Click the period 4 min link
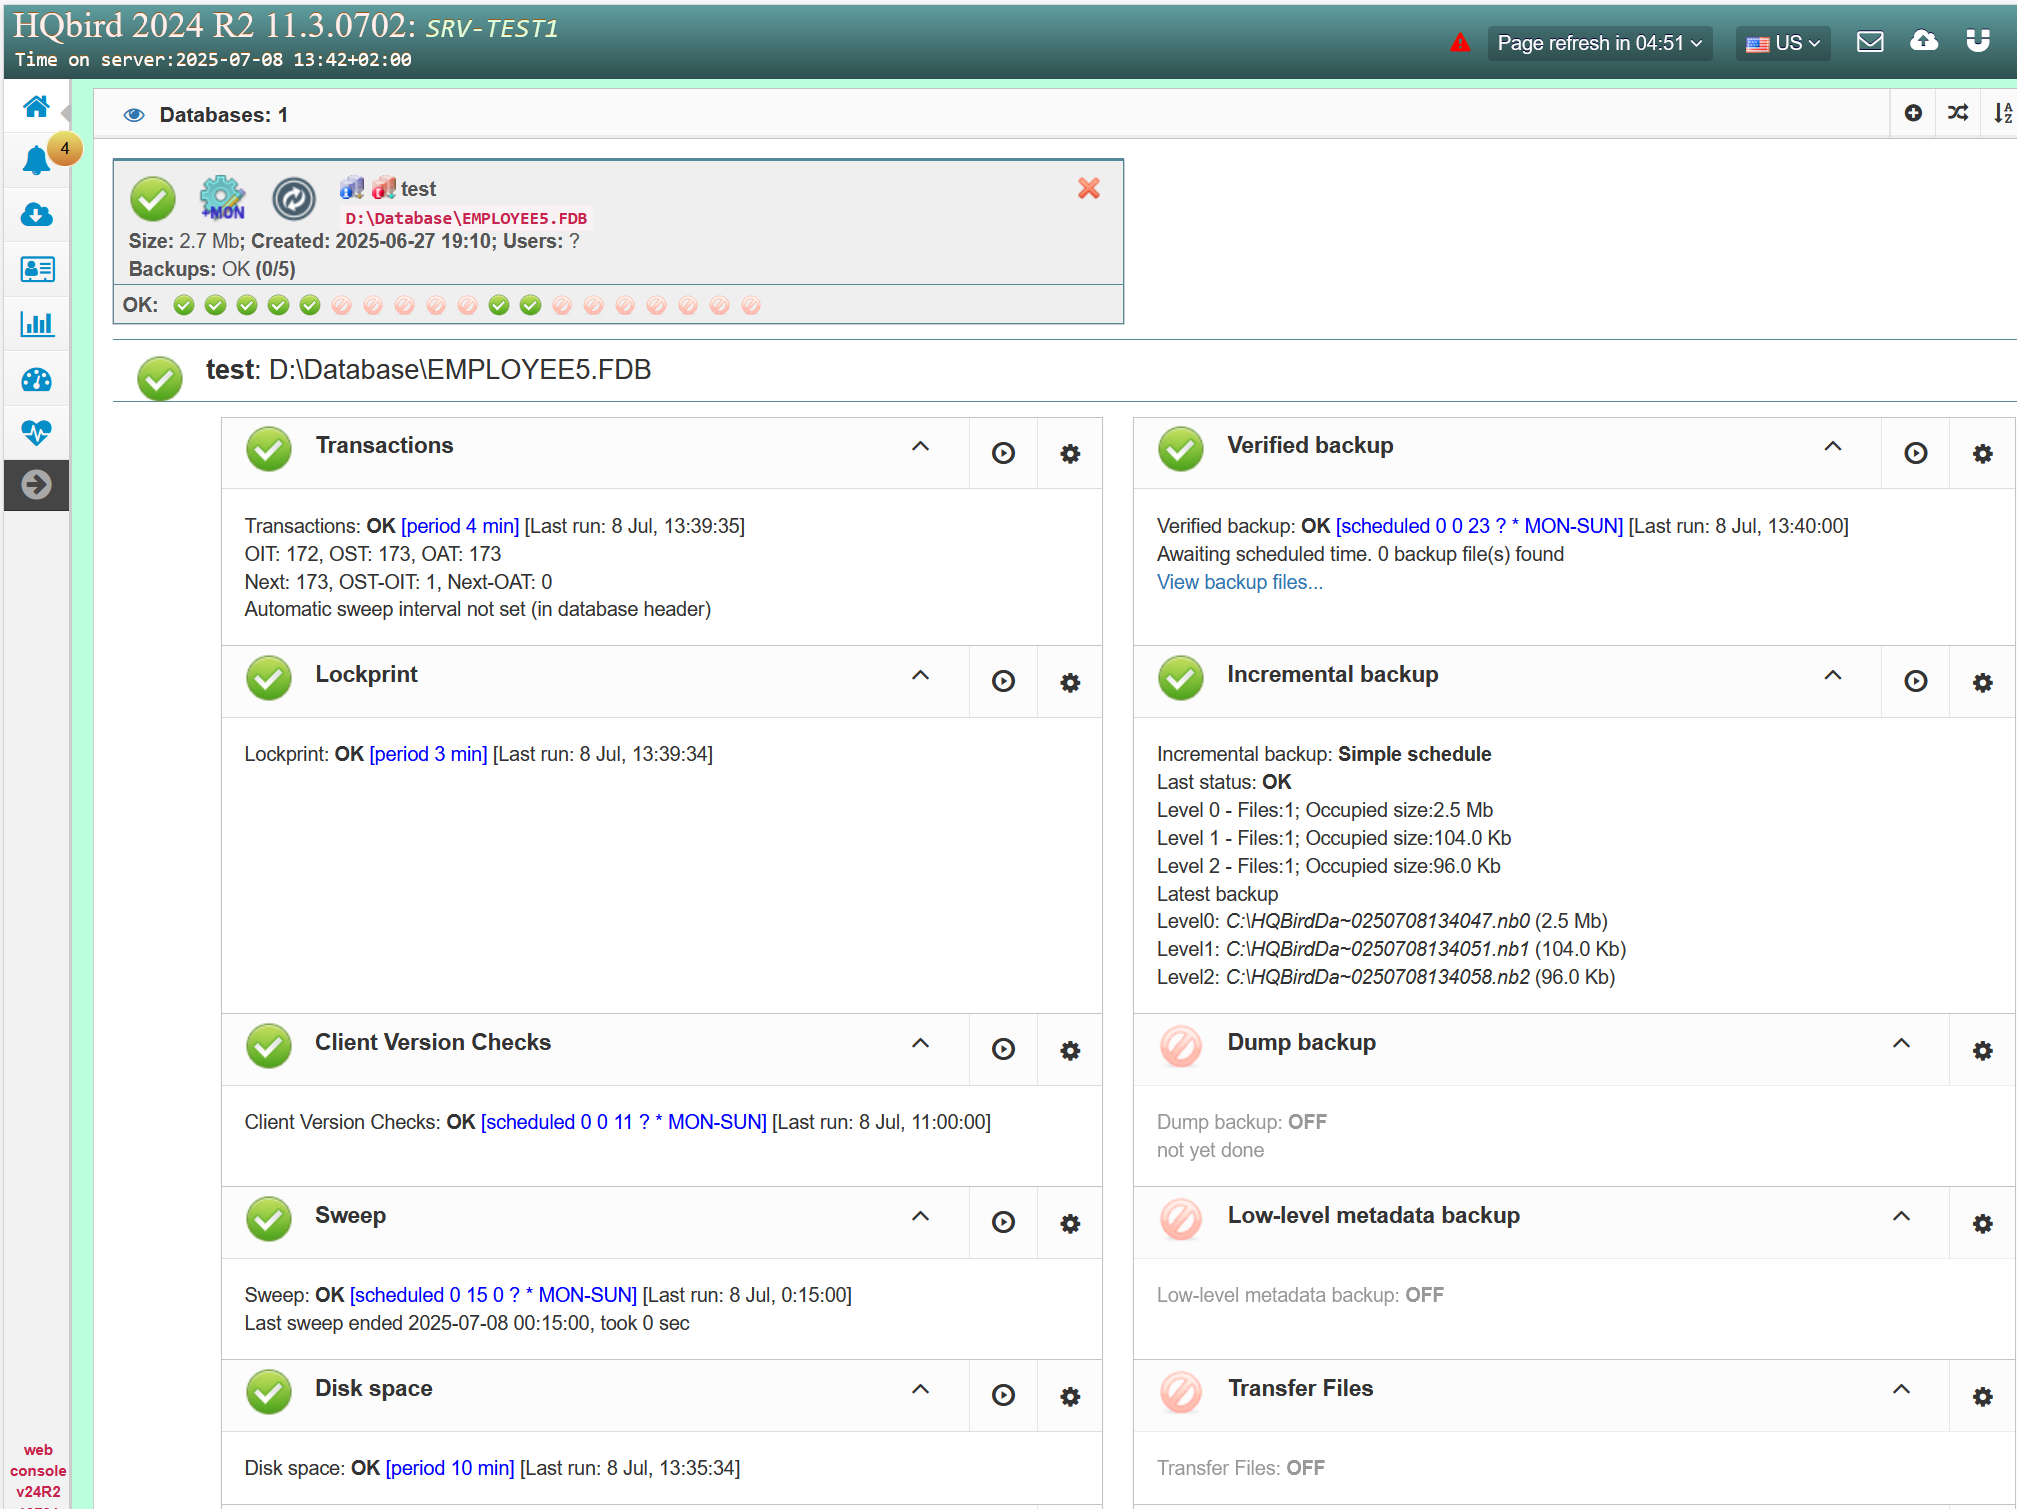Viewport: 2017px width, 1509px height. coord(459,526)
